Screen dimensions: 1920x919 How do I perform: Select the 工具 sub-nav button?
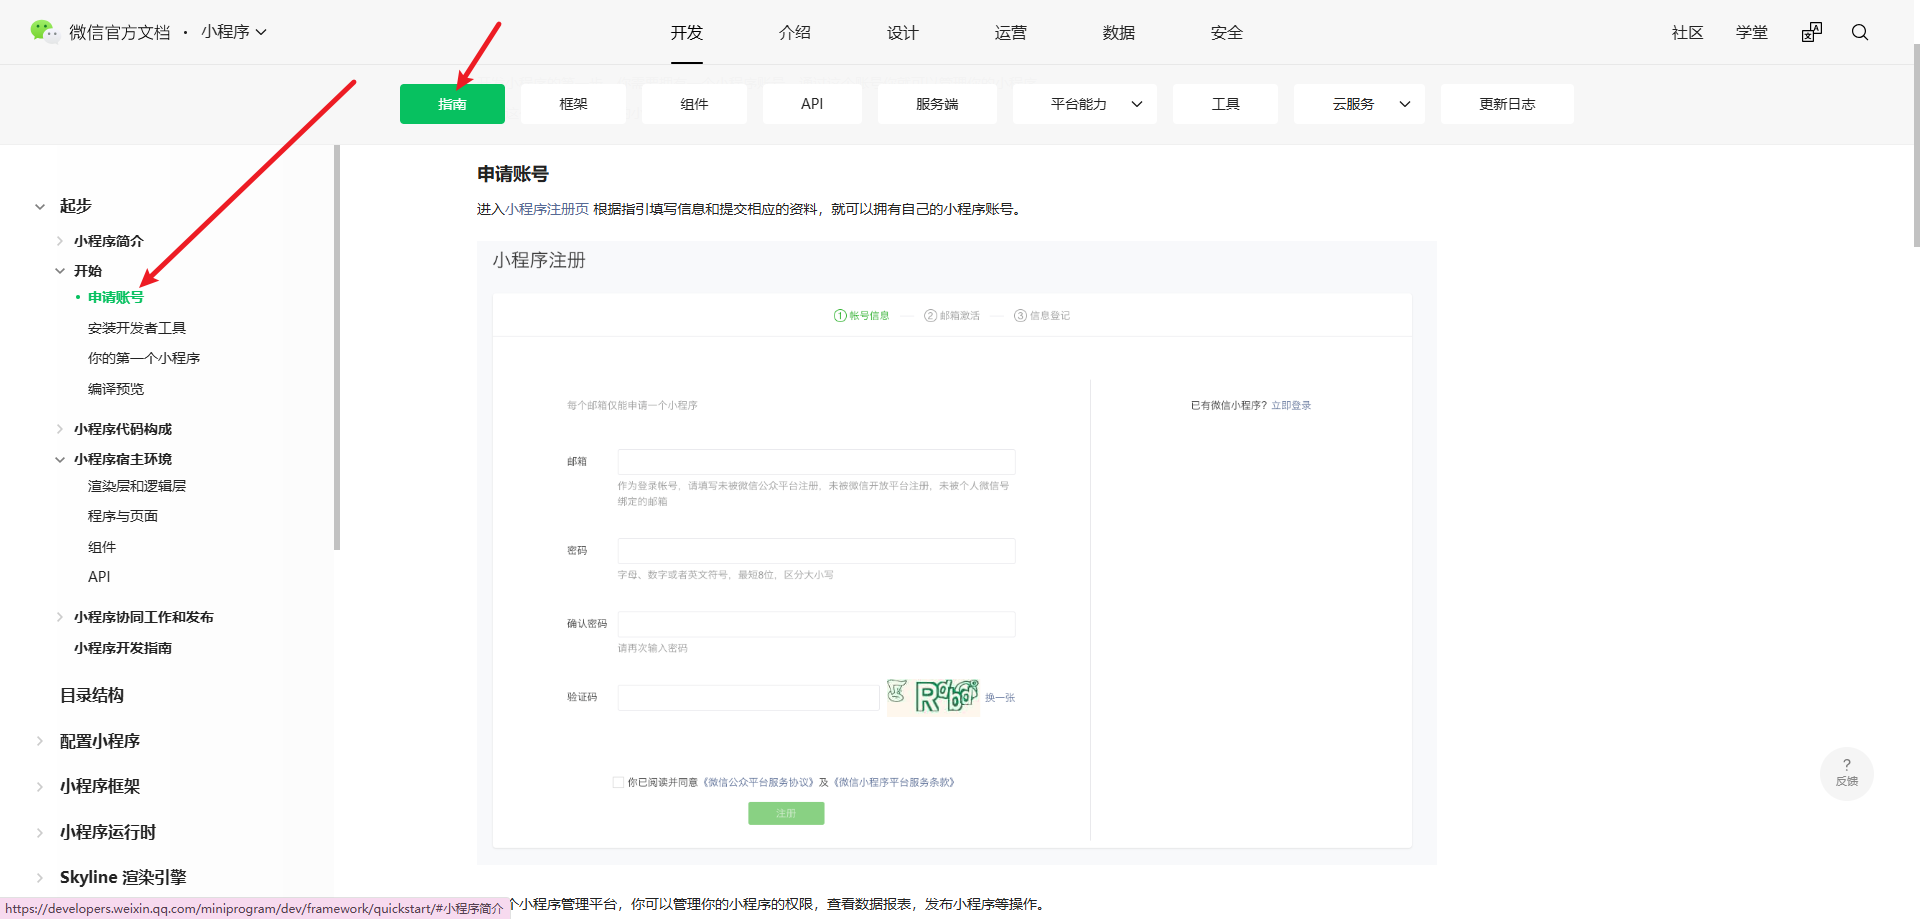coord(1225,104)
